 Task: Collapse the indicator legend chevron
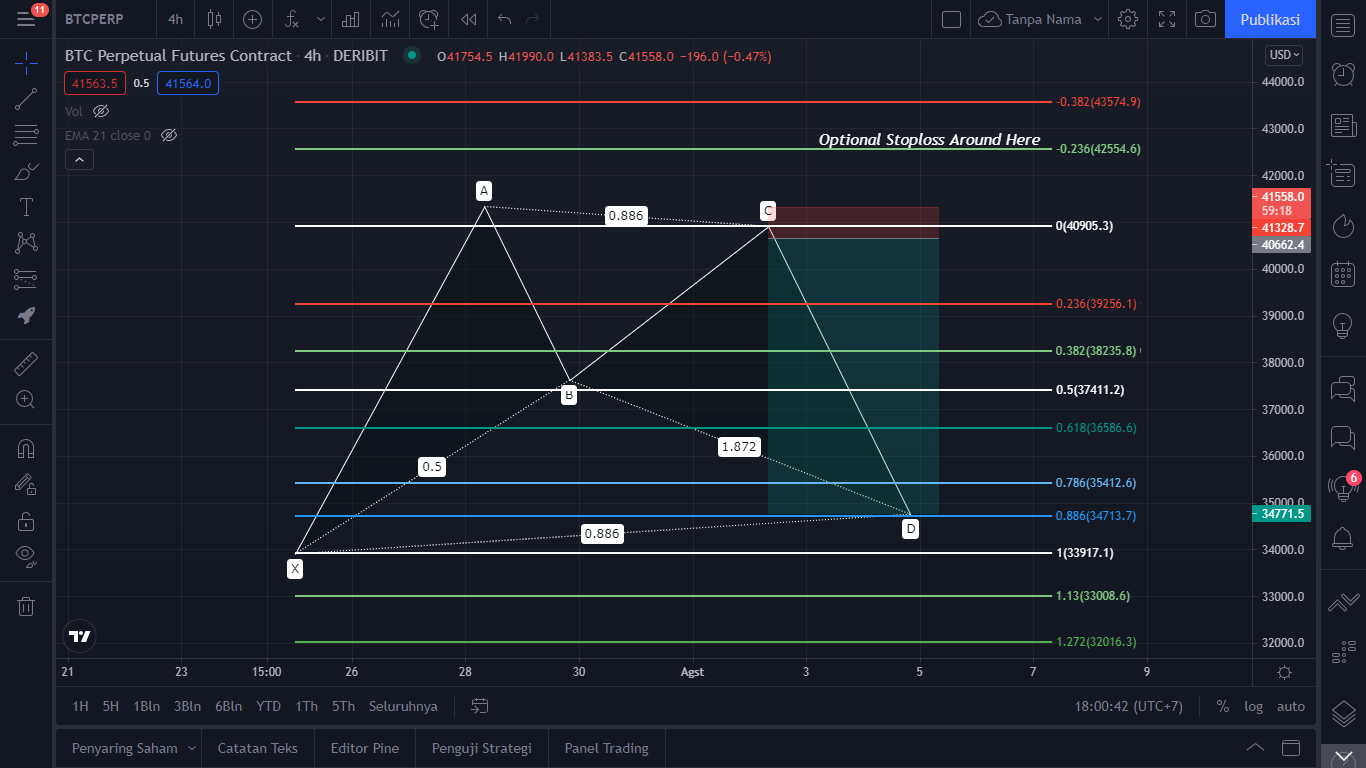[79, 159]
